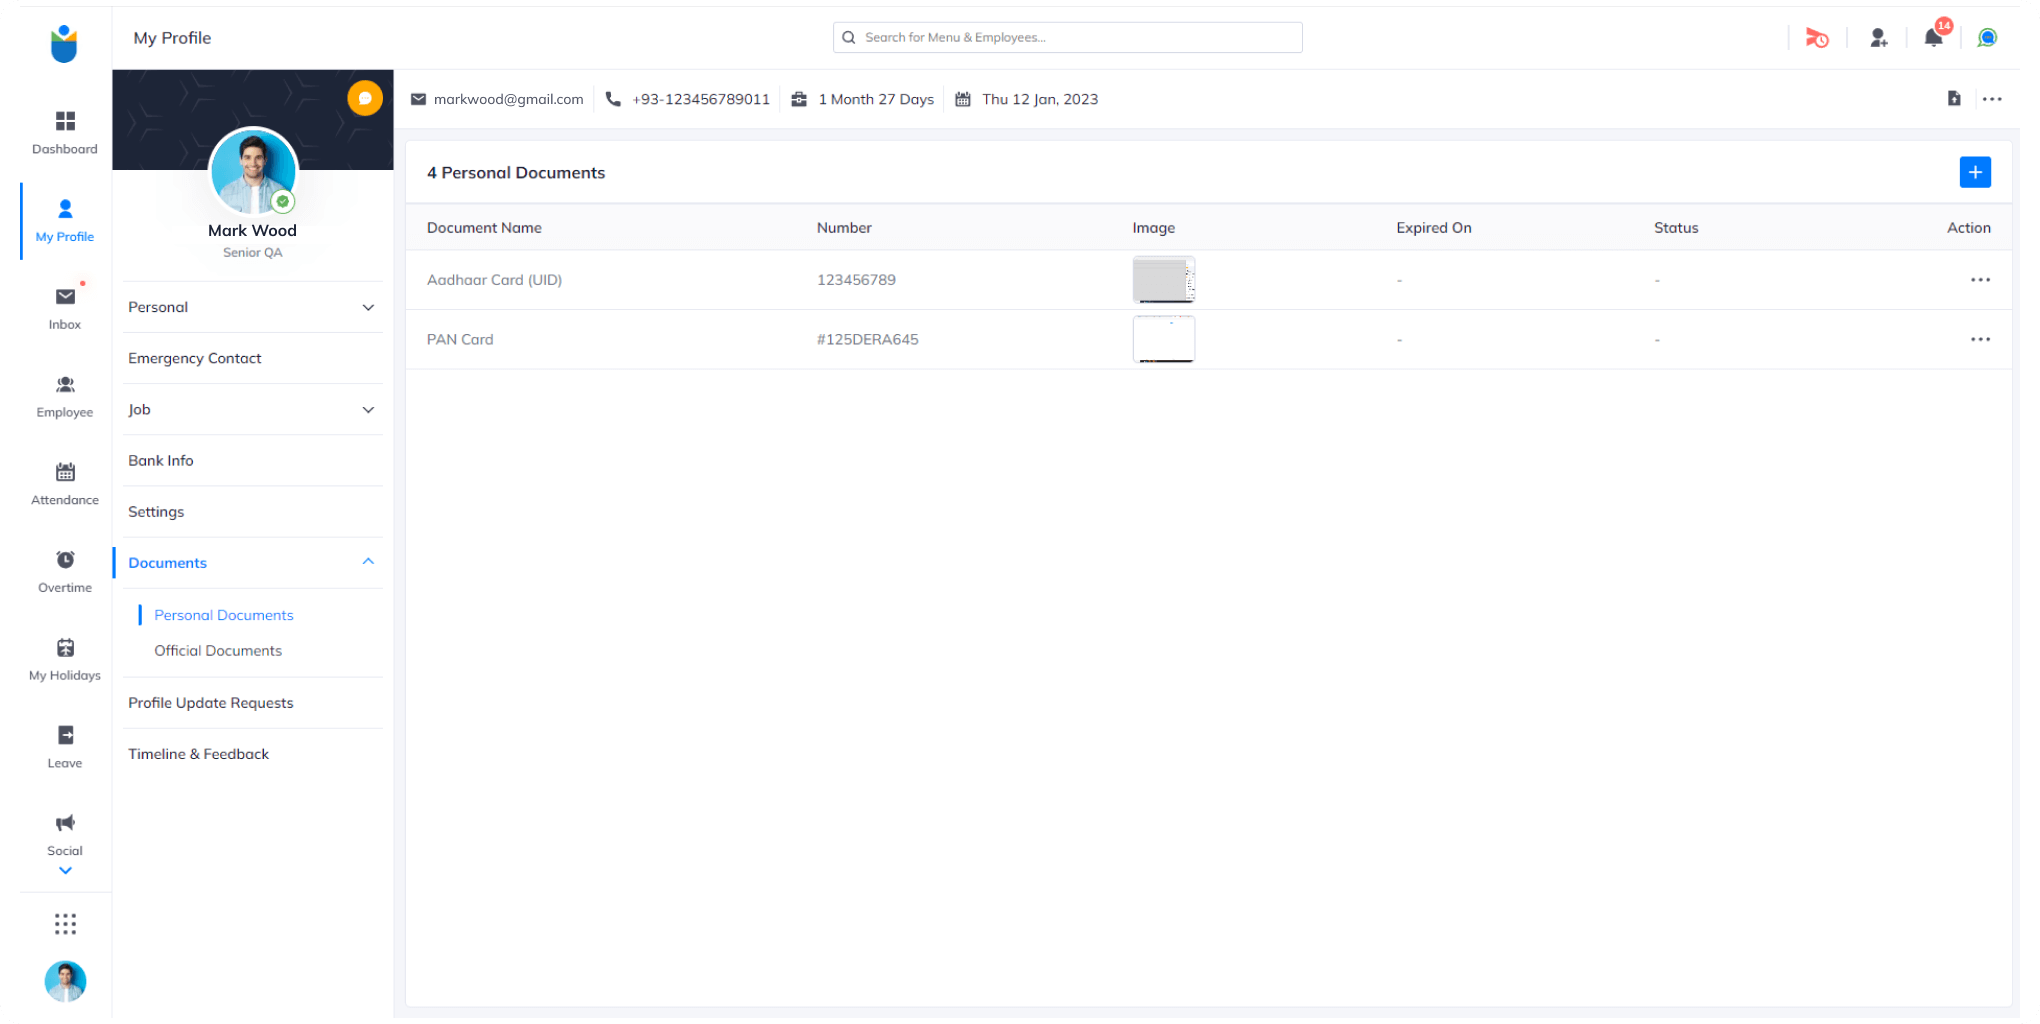This screenshot has height=1024, width=2040.
Task: Show more sidebar items with down chevron
Action: coord(65,871)
